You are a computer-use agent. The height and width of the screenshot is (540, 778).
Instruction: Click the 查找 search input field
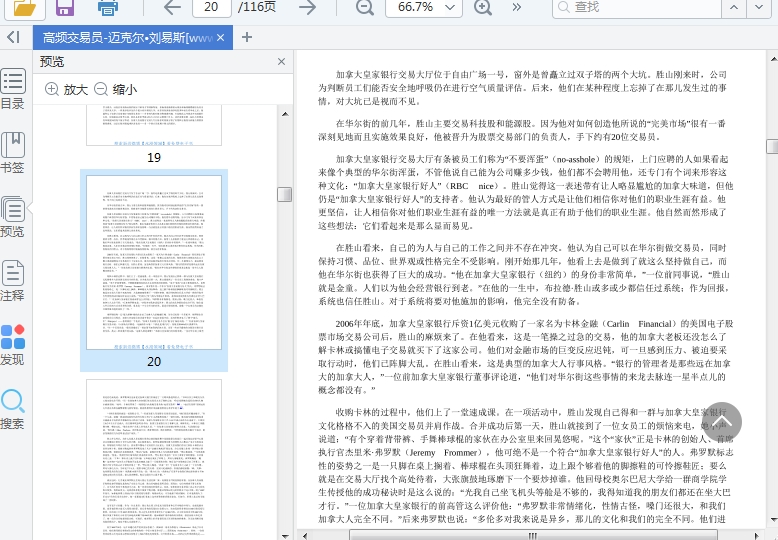pos(620,8)
